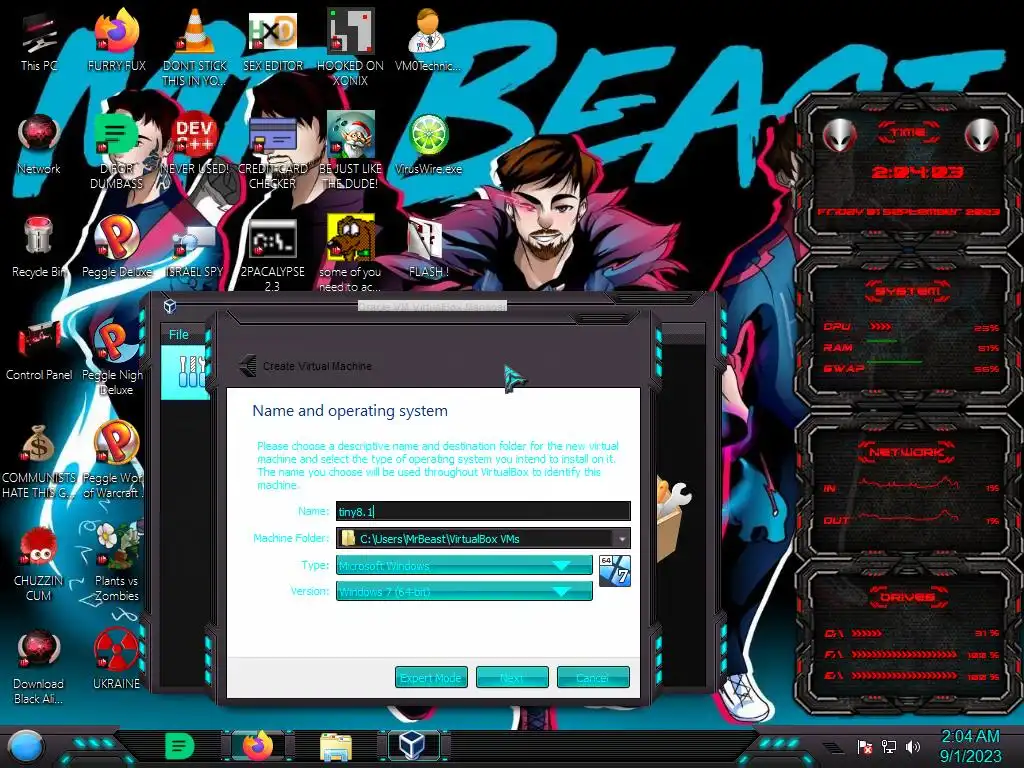Click the Windows 7 64-bit OS badge
Screen dimensions: 1024x768
[615, 571]
